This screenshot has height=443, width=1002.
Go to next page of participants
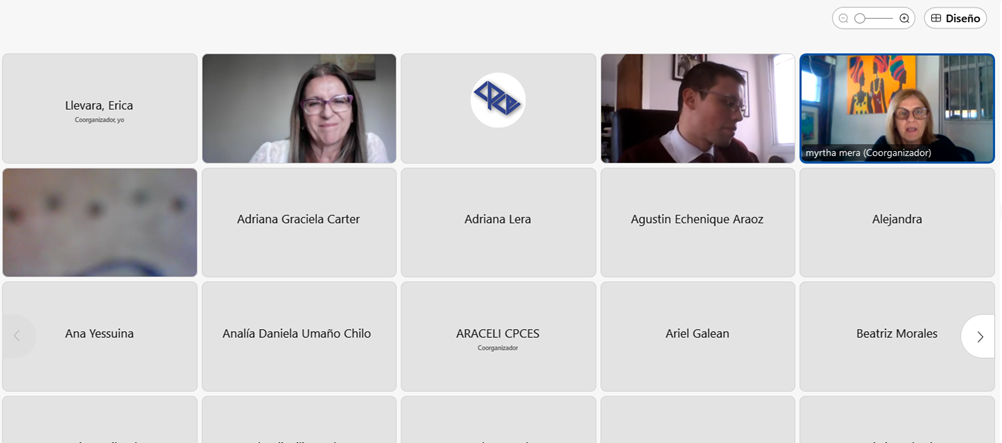(x=980, y=336)
